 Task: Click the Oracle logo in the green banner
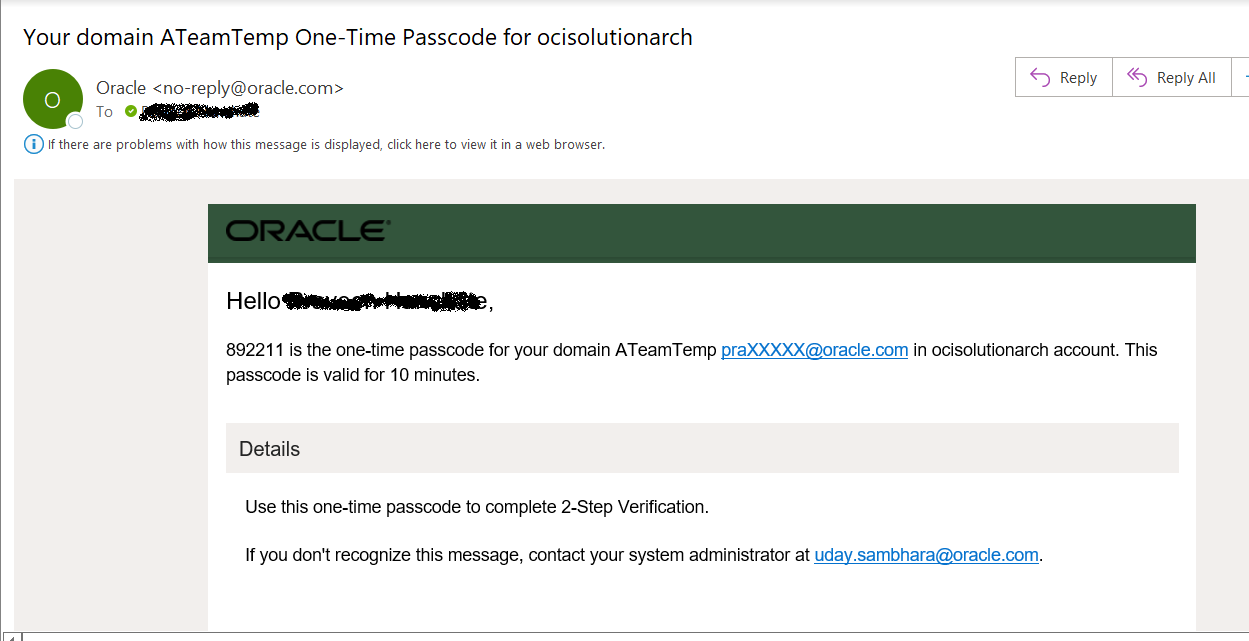coord(308,231)
